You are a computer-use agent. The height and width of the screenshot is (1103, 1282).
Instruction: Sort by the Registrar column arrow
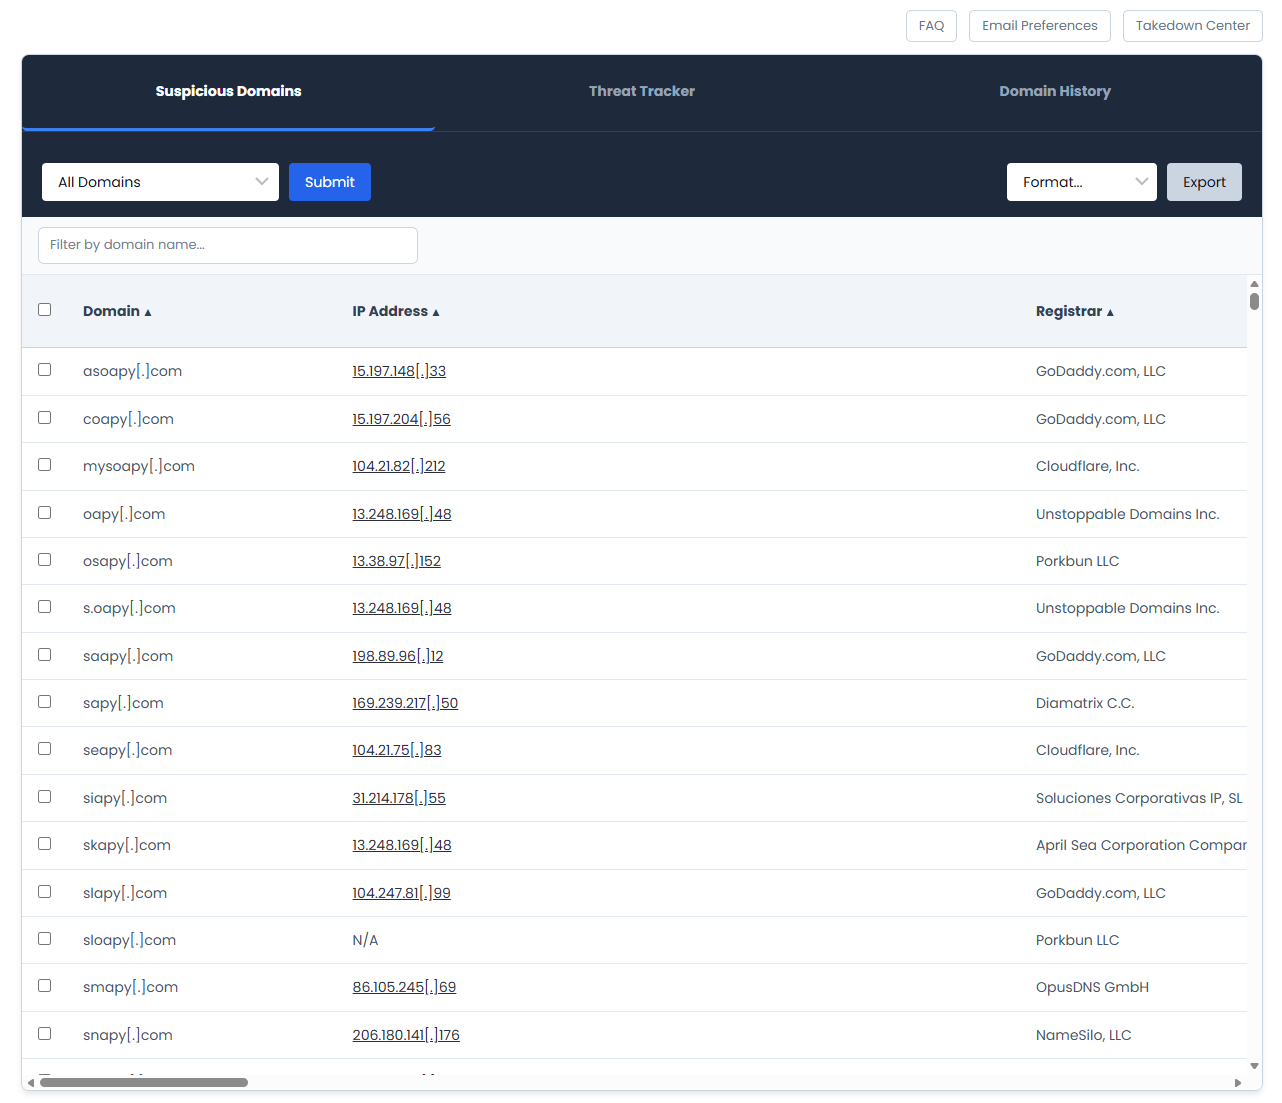(x=1110, y=311)
